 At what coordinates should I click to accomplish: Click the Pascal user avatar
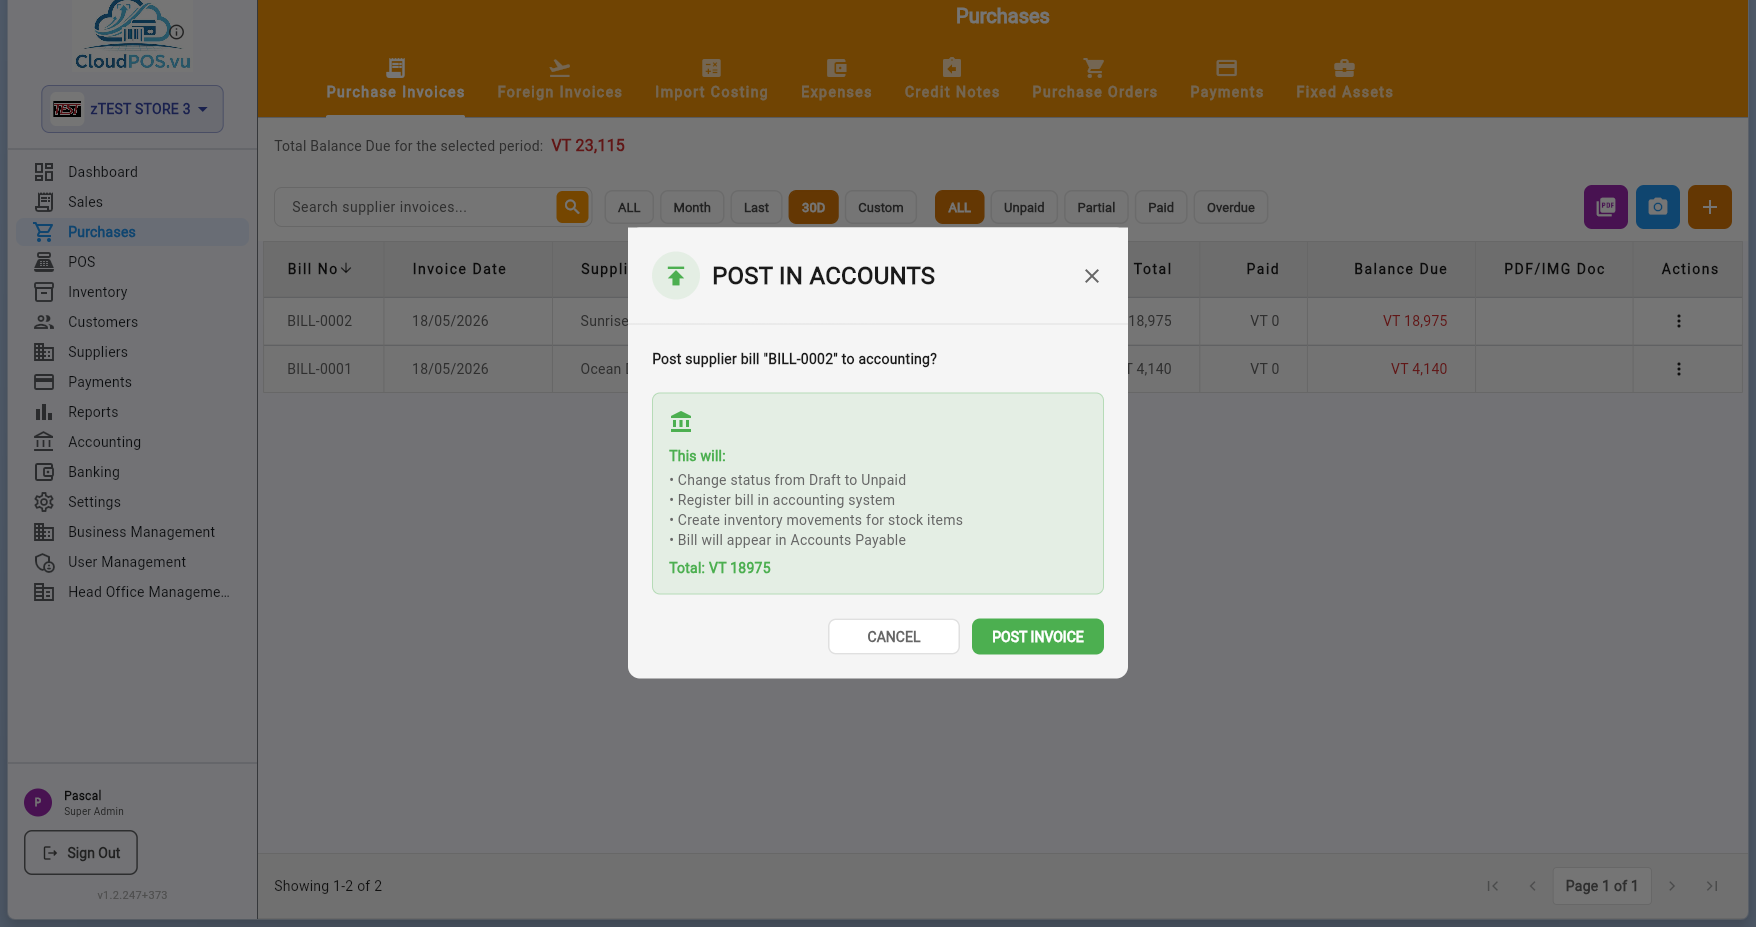click(38, 802)
